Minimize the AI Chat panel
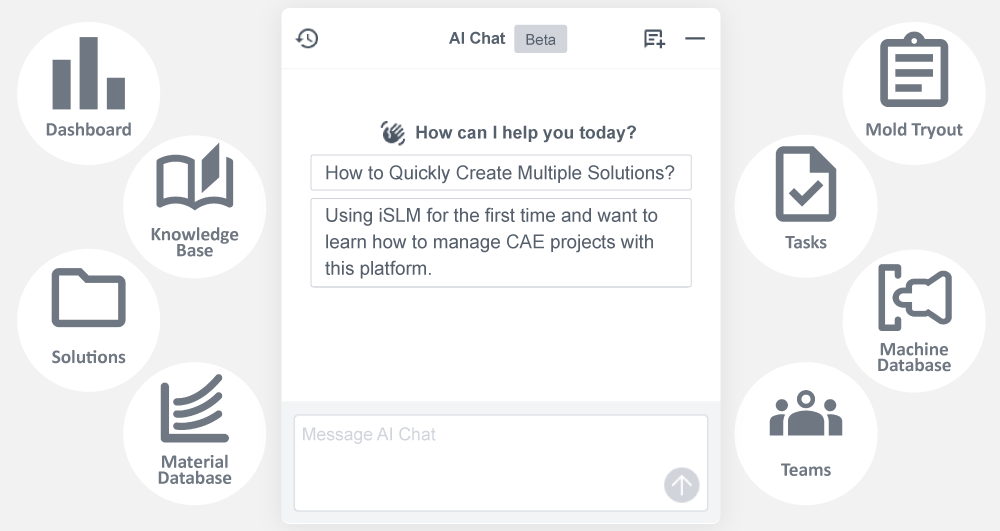Viewport: 1000px width, 531px height. tap(695, 39)
